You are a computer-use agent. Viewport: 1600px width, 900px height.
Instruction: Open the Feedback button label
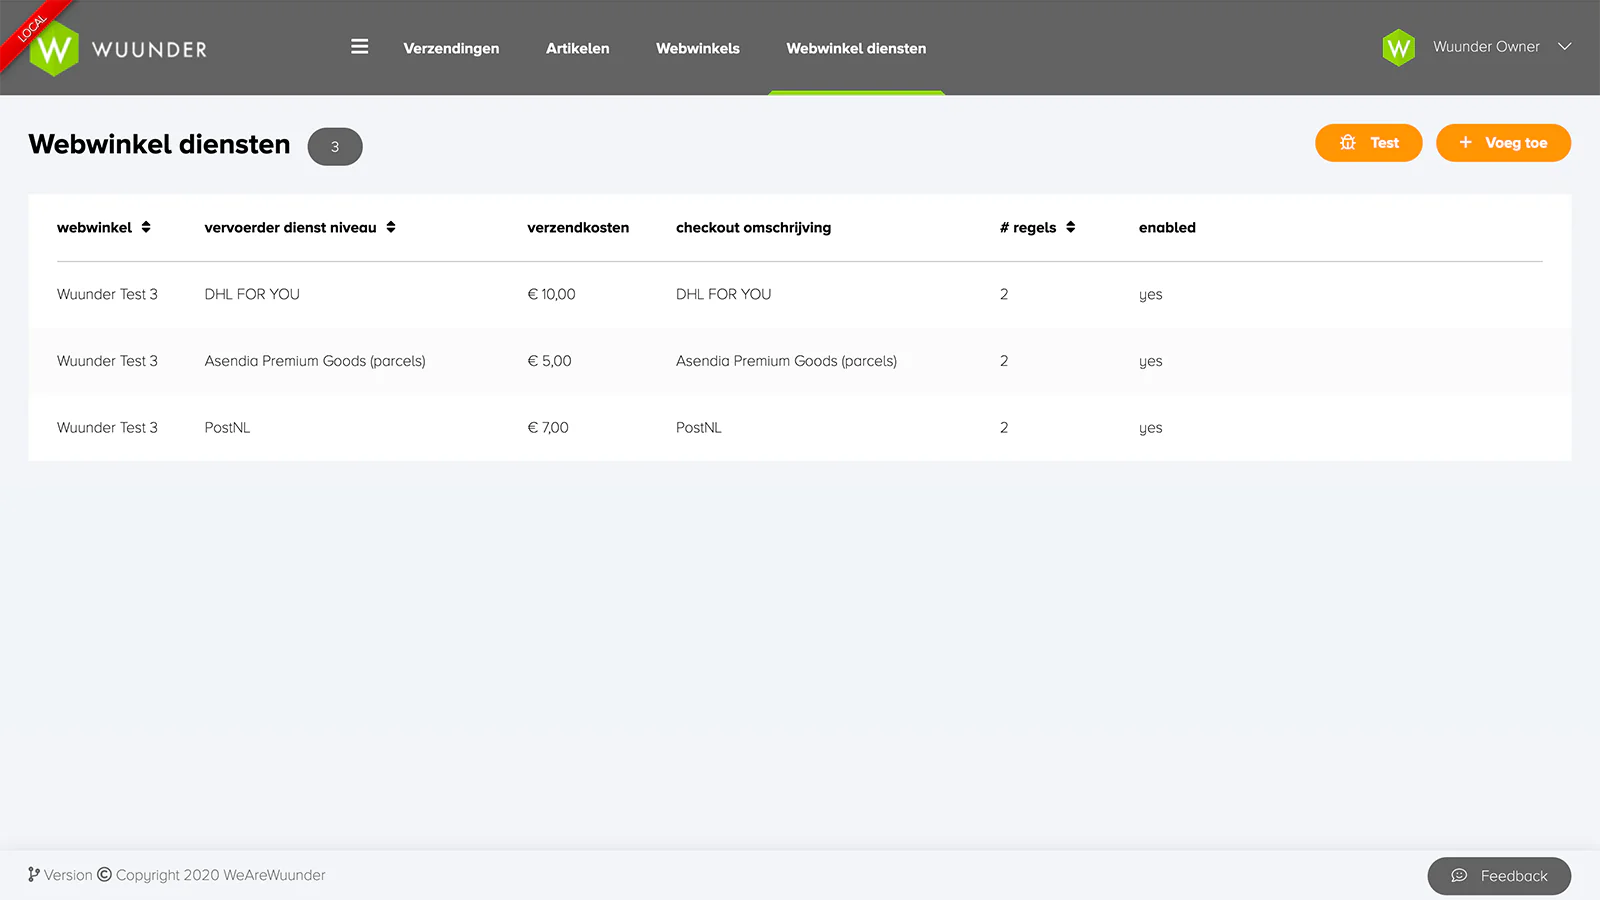click(1514, 876)
